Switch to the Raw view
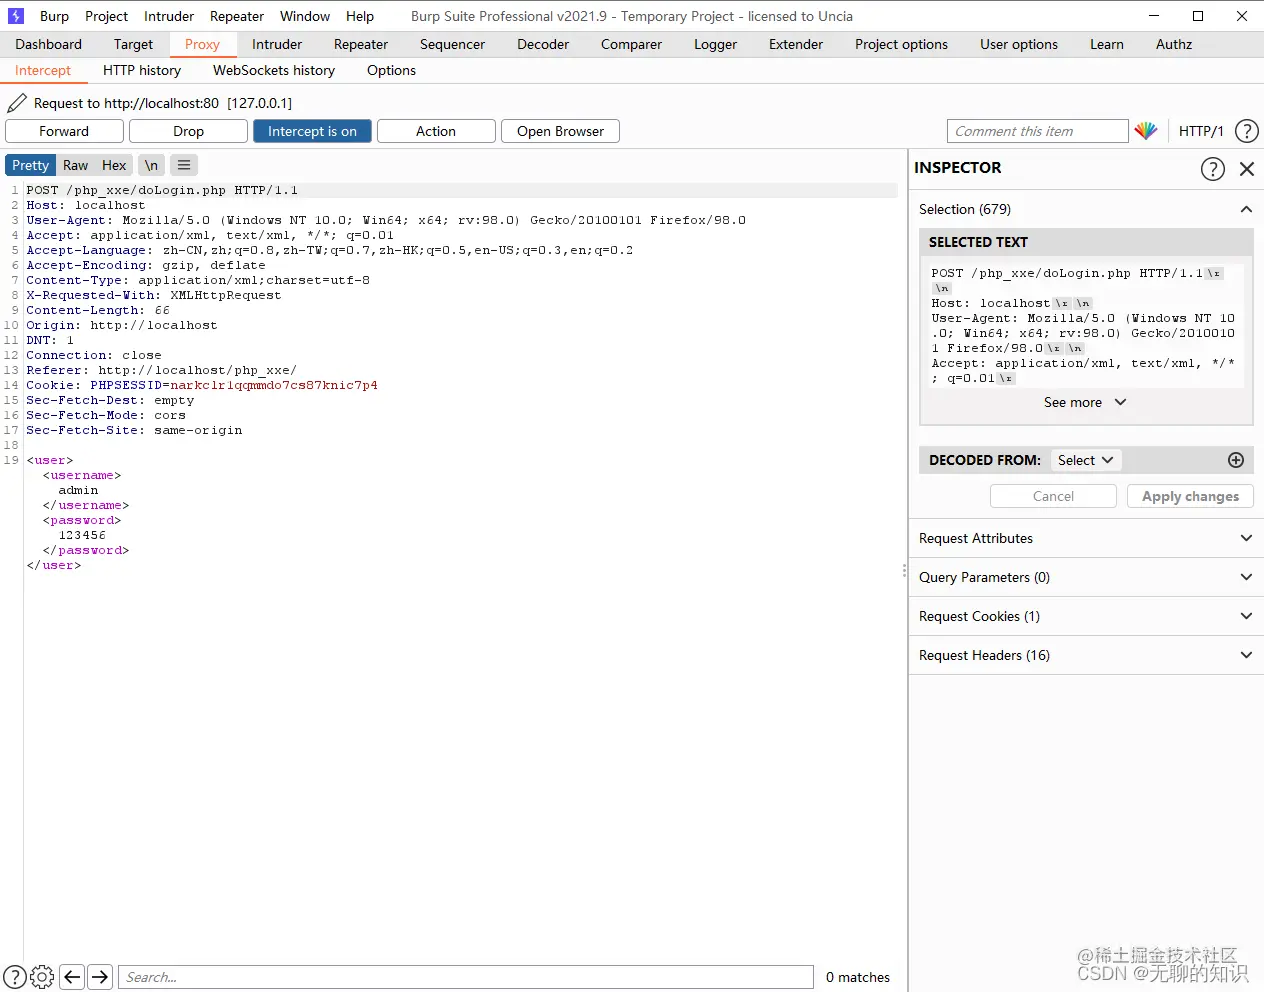The width and height of the screenshot is (1264, 992). (x=75, y=165)
